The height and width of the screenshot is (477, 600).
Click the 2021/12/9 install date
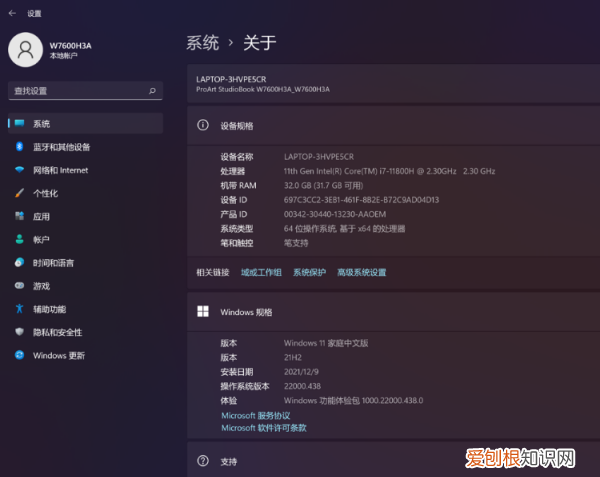301,372
